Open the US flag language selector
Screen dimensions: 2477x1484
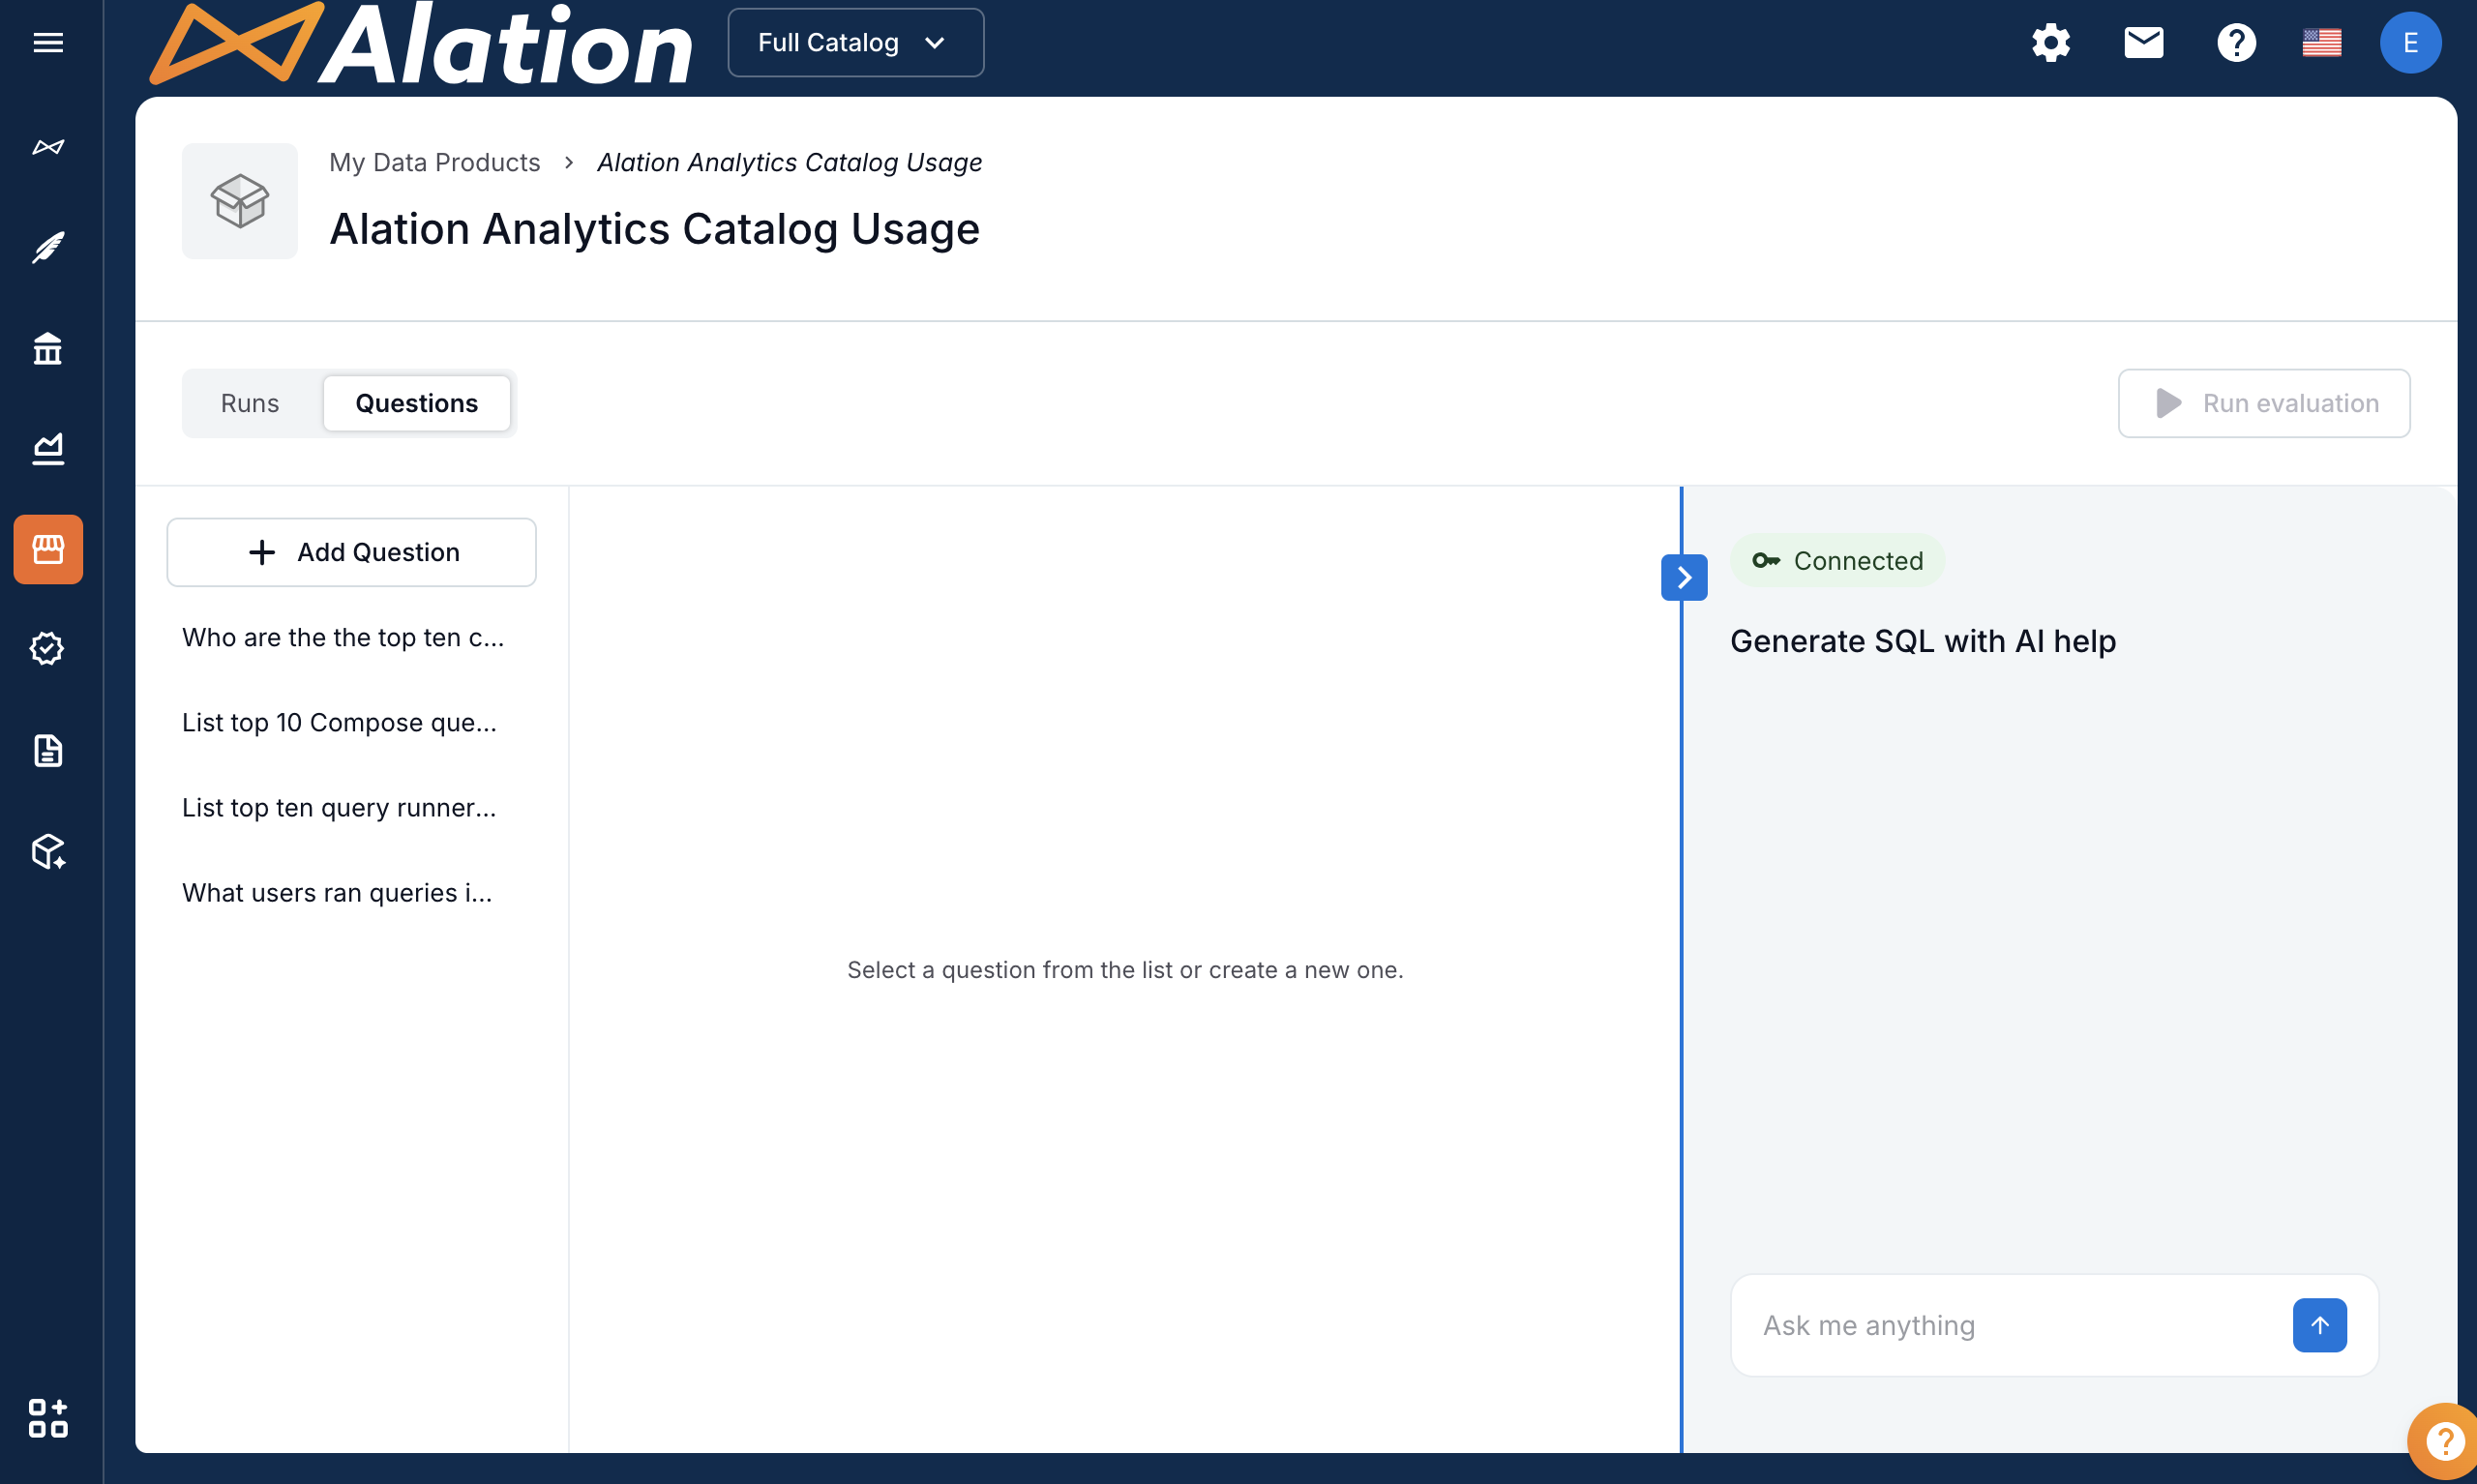[2321, 42]
